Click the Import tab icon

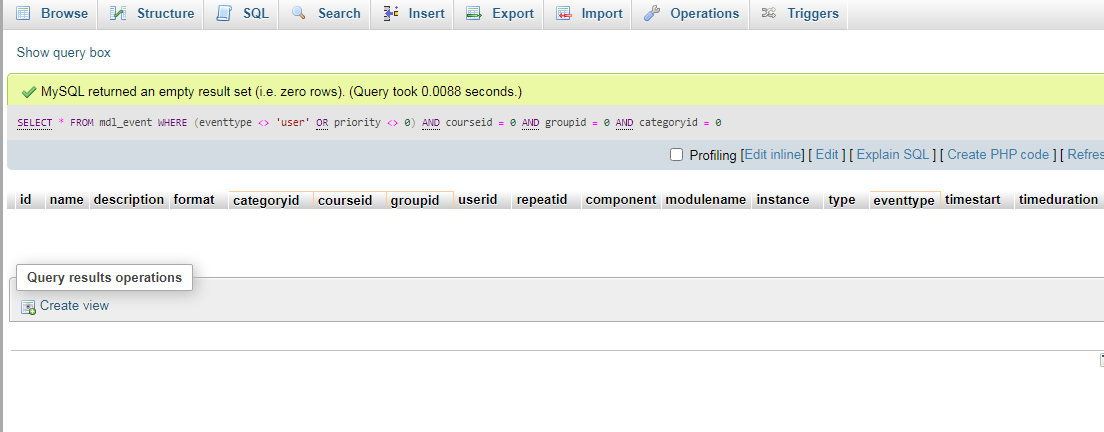(x=563, y=13)
